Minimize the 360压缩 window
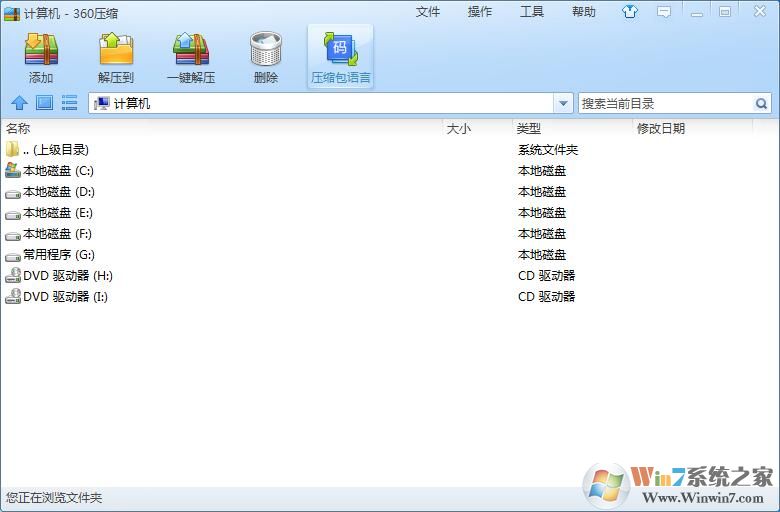Viewport: 780px width, 512px height. 696,12
